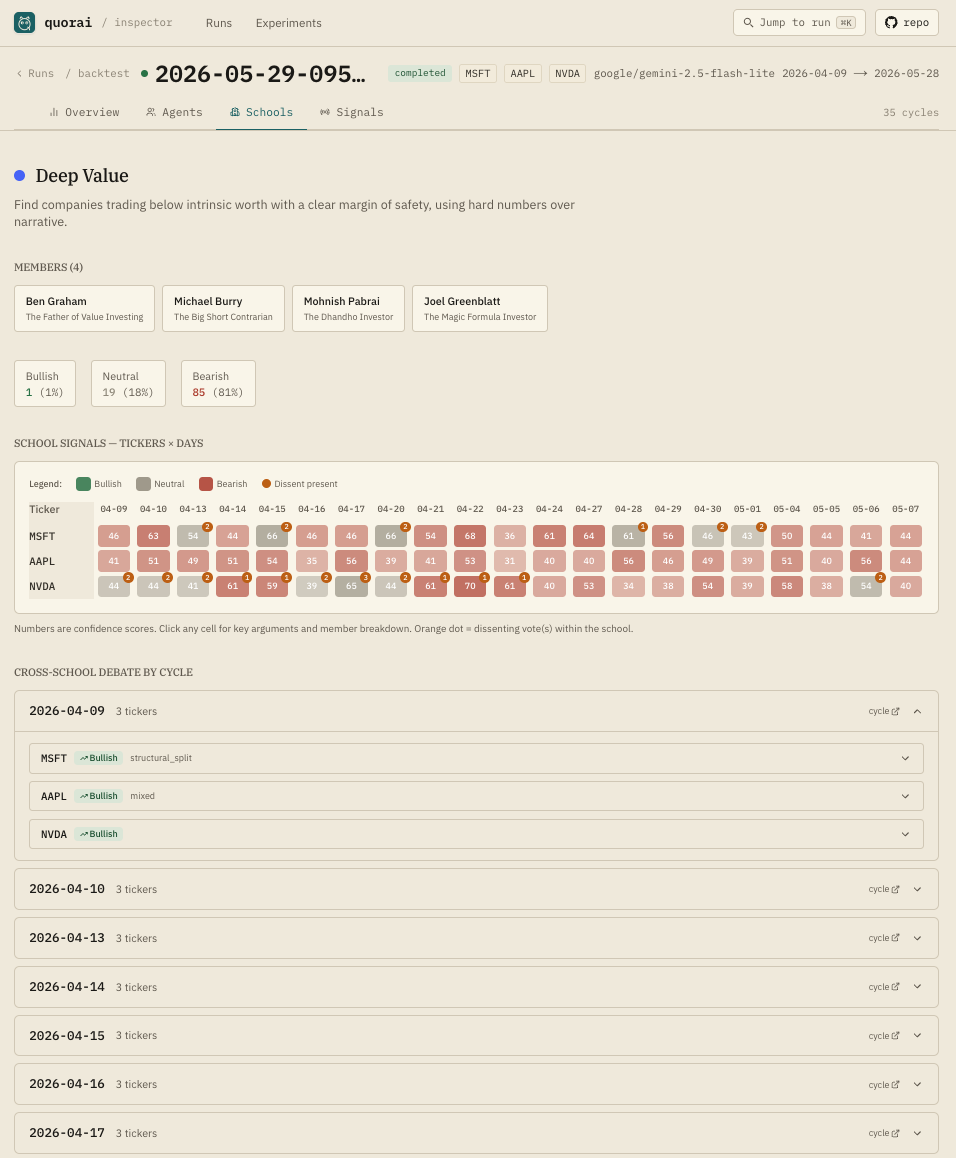This screenshot has height=1158, width=956.
Task: Open NVDA 04-22 cell with score 70
Action: click(x=470, y=586)
